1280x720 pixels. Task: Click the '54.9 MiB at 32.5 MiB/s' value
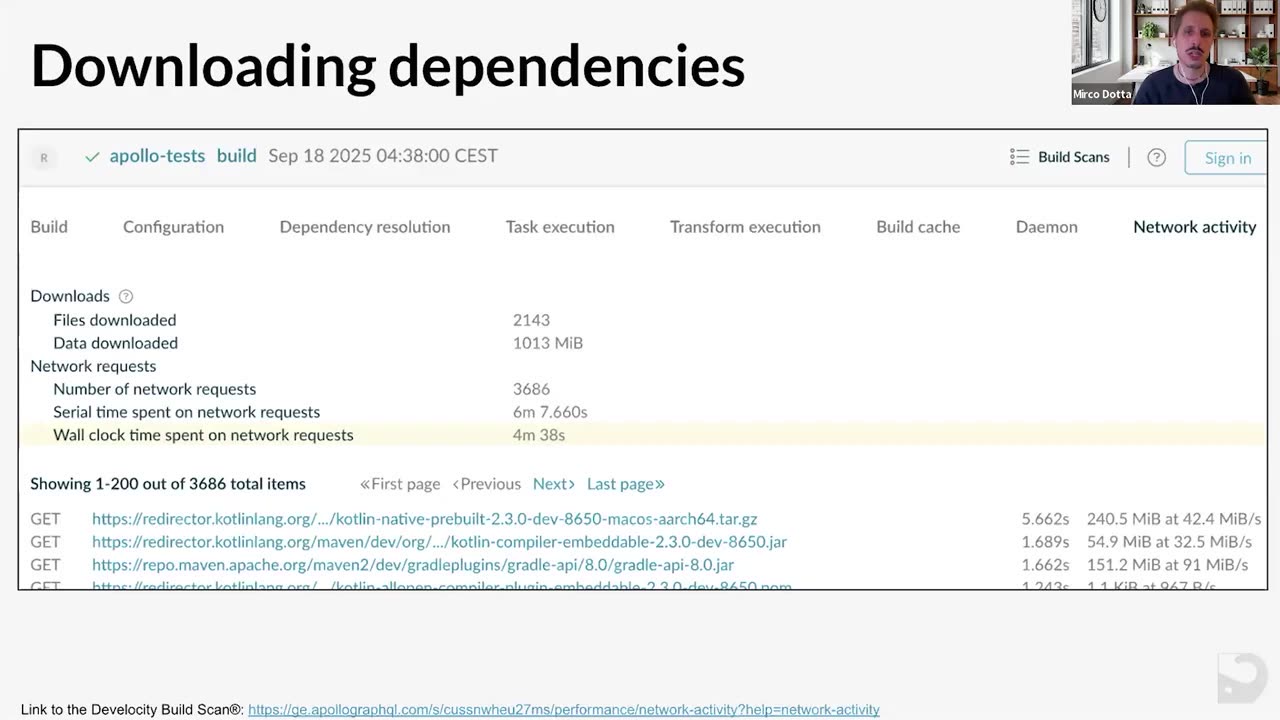(x=1169, y=542)
